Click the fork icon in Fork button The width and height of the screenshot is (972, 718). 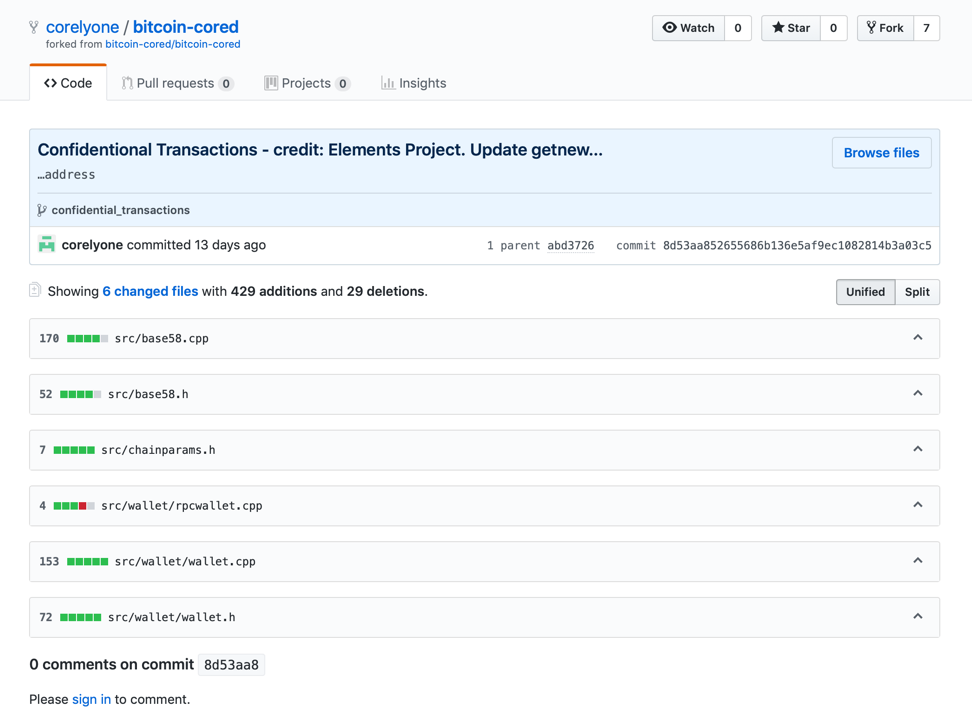(871, 27)
